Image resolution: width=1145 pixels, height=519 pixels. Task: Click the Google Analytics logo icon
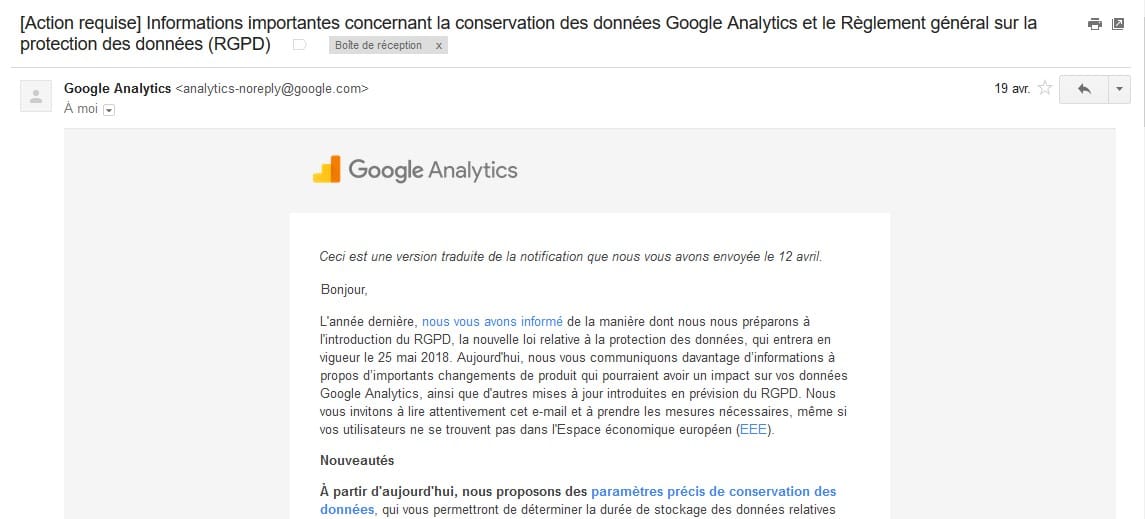tap(326, 170)
